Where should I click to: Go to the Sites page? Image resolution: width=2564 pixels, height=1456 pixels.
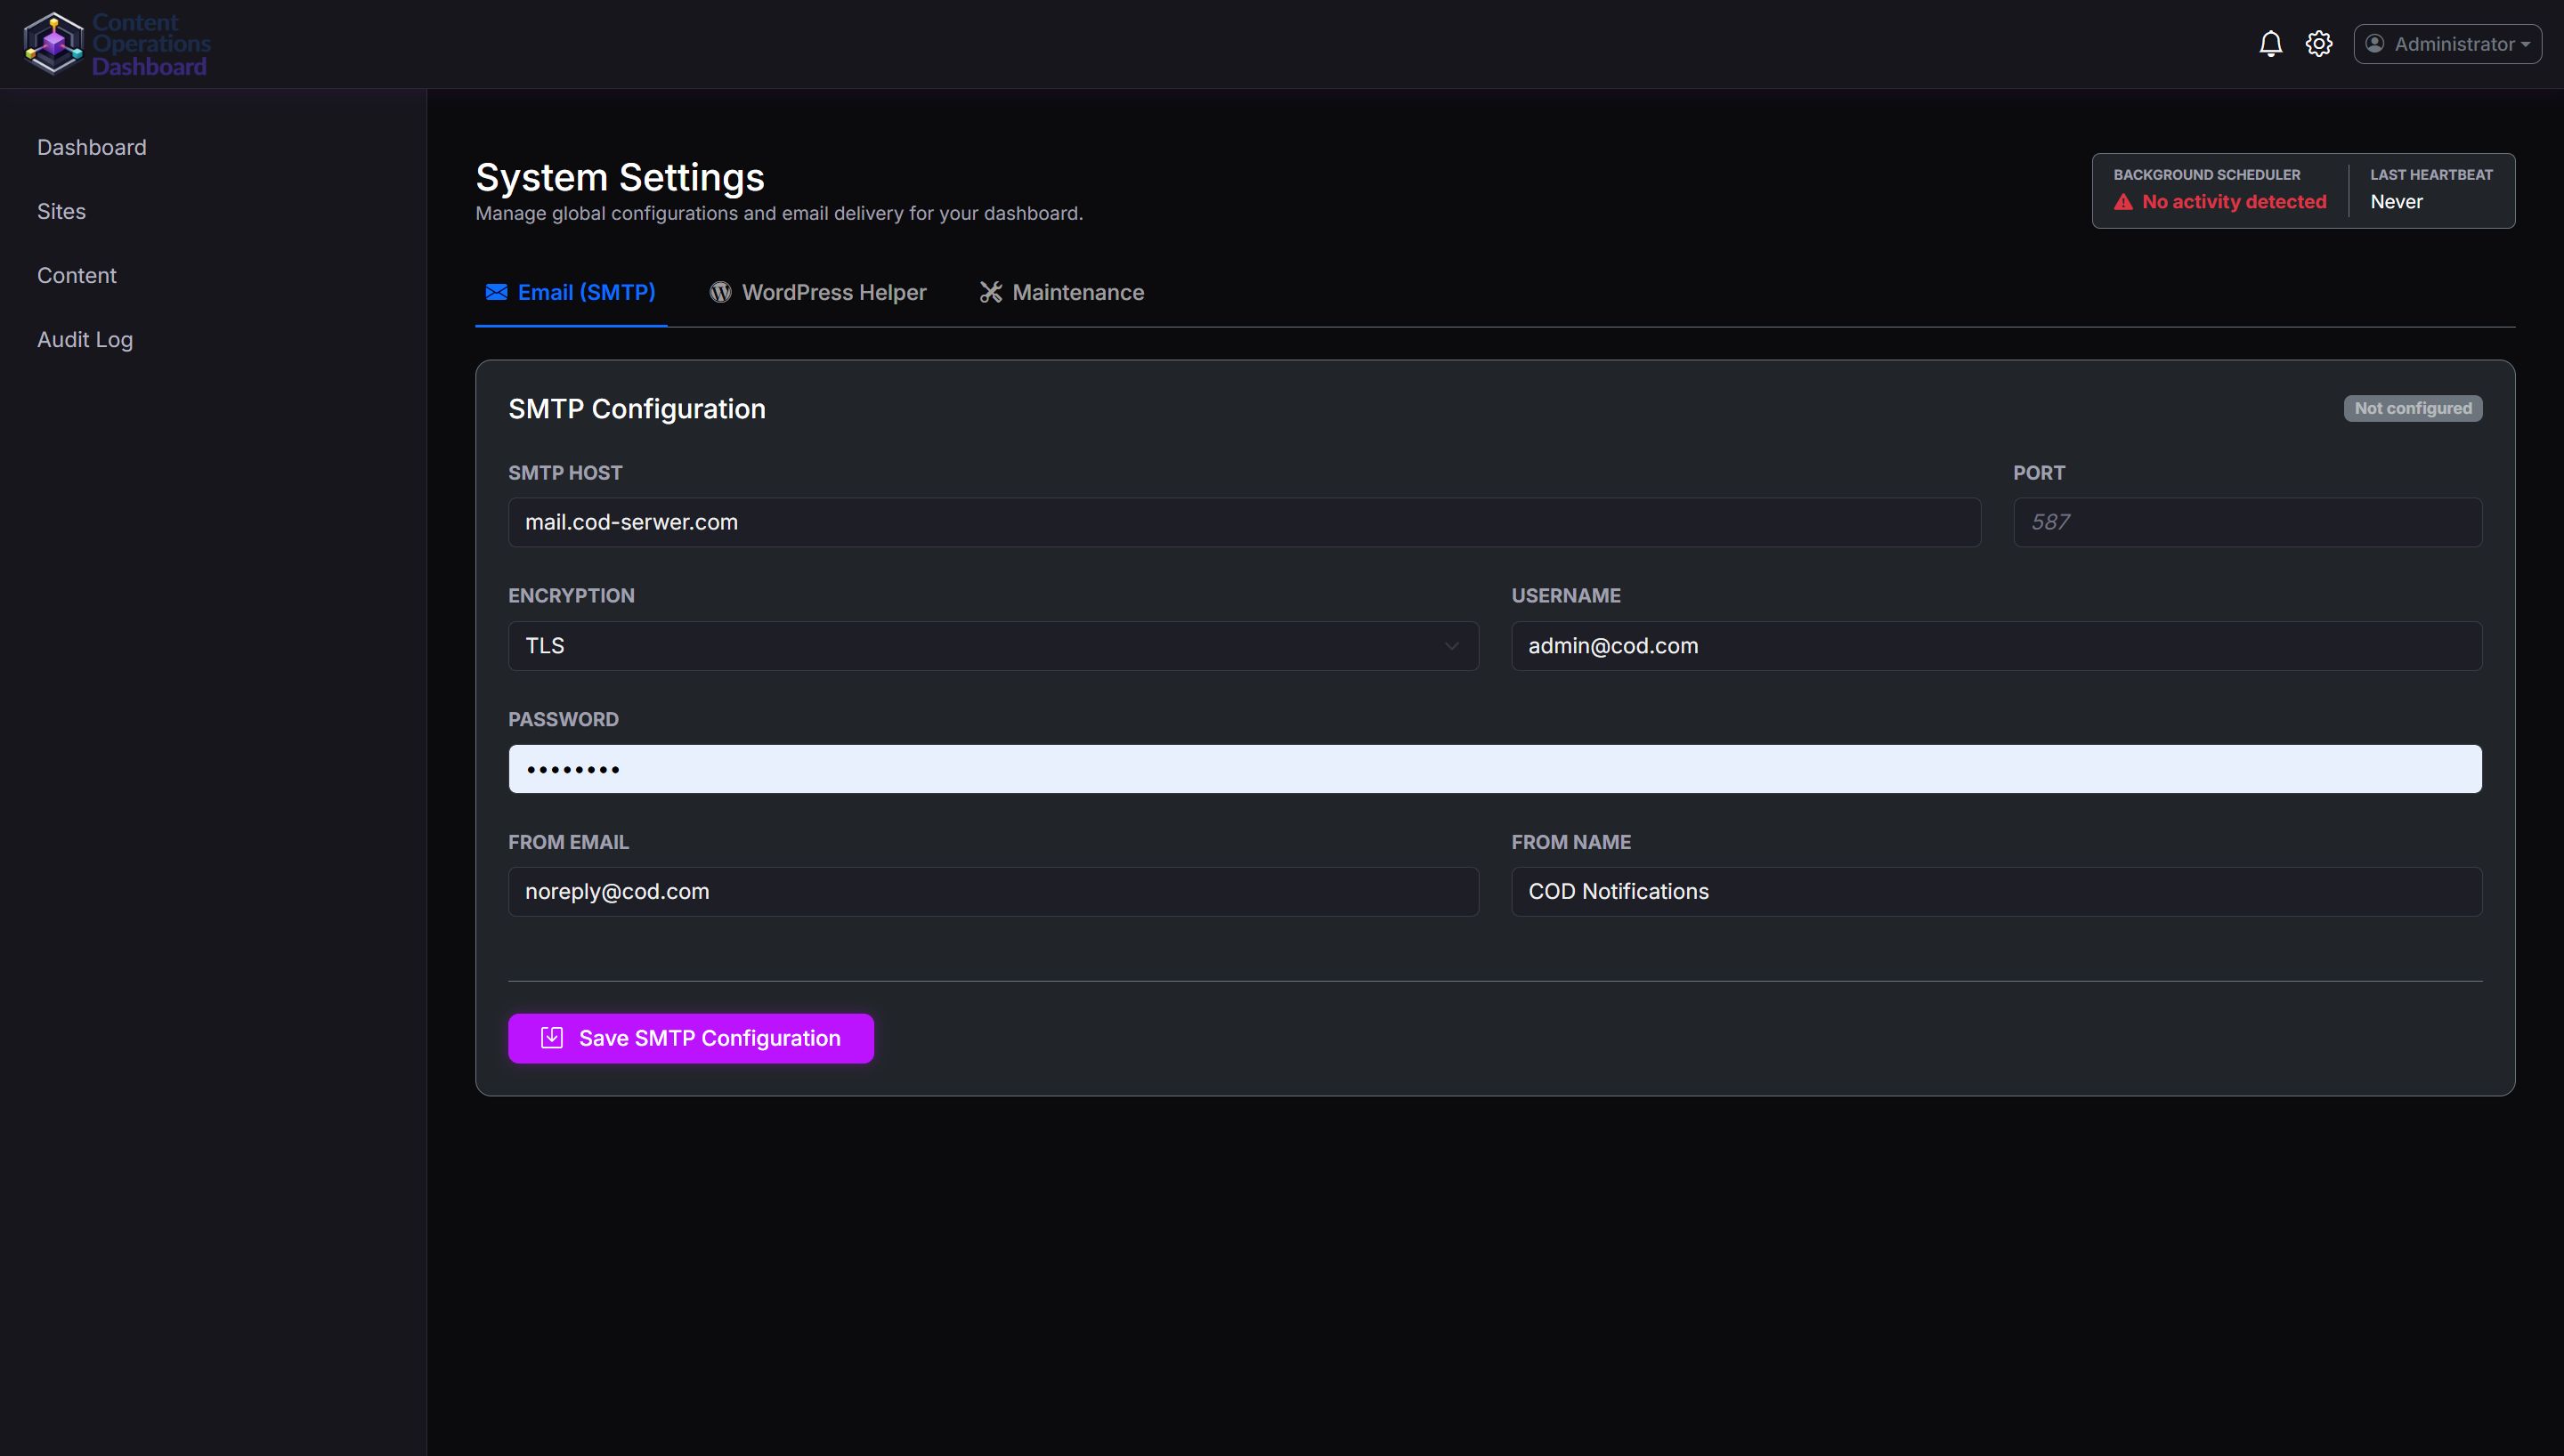[61, 212]
